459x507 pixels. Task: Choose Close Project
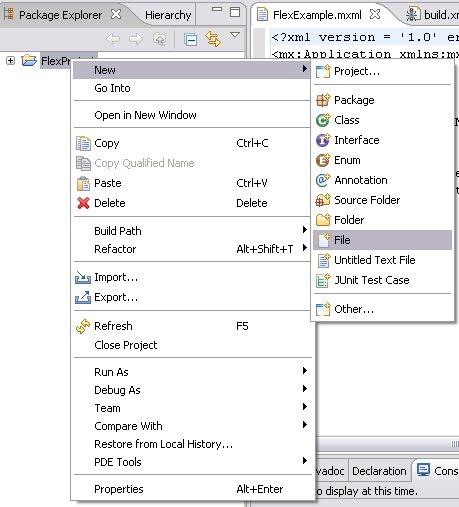click(x=191, y=345)
